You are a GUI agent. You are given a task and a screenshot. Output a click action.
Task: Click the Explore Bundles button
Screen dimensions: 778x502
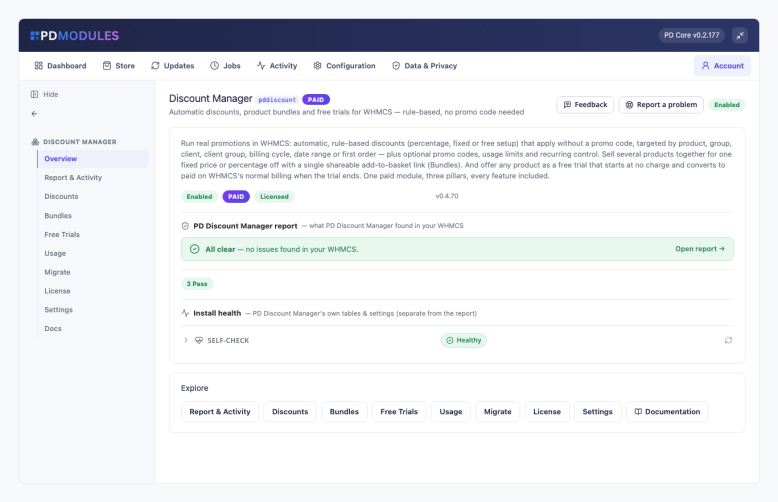point(344,412)
